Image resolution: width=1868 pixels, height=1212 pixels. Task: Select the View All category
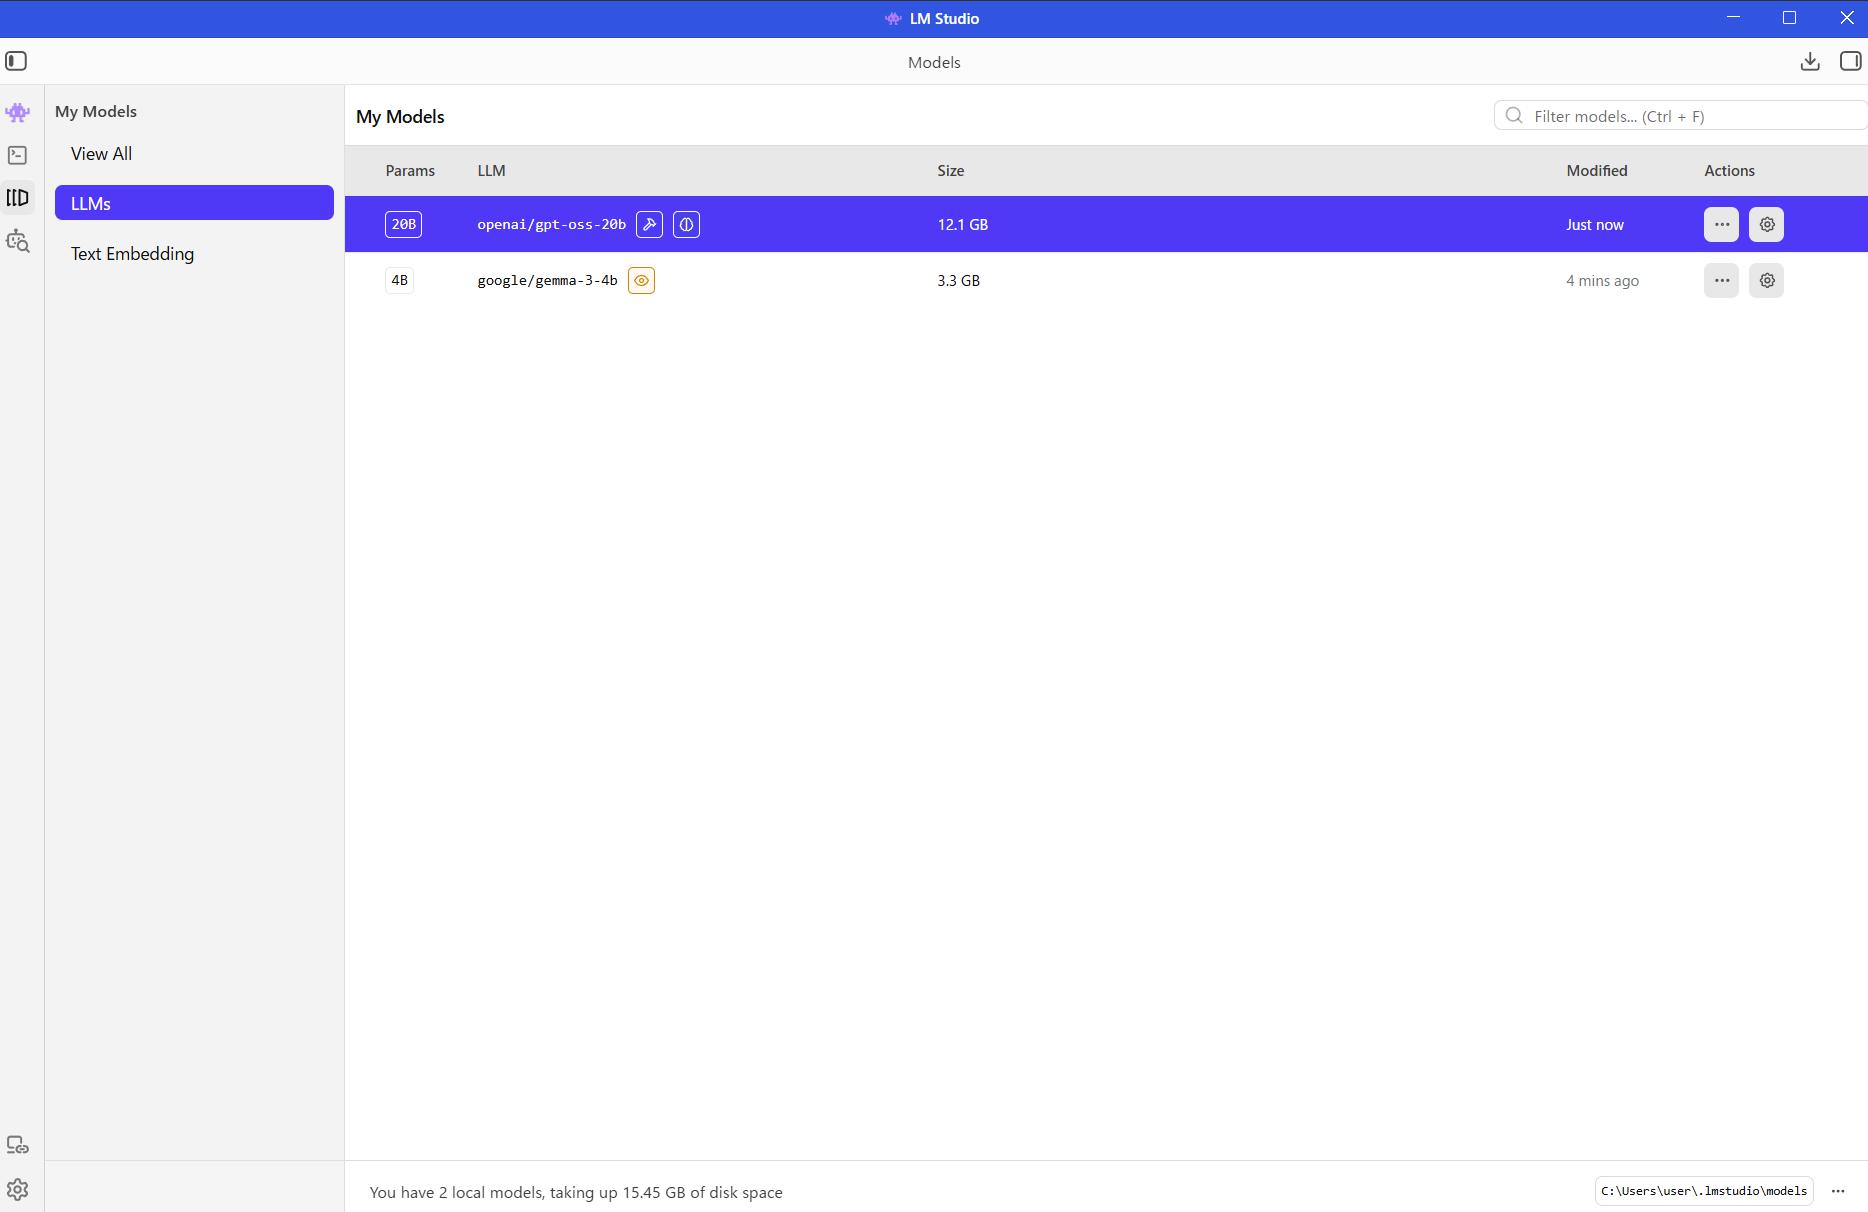pyautogui.click(x=101, y=154)
